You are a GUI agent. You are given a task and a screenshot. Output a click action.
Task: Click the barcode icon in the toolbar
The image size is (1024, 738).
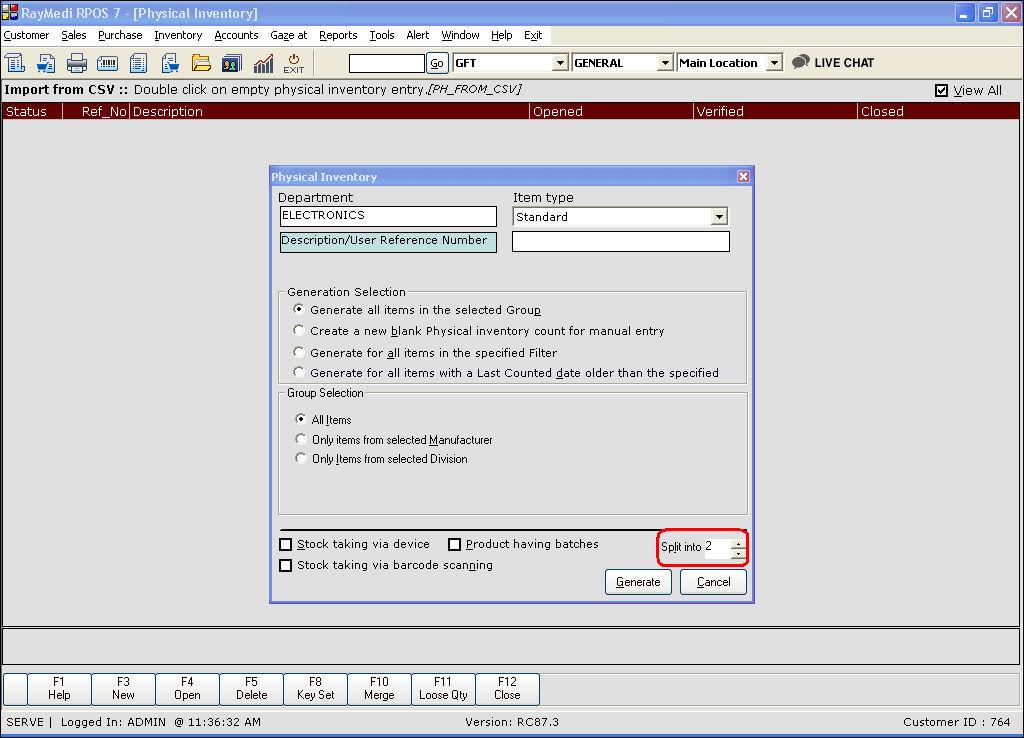107,63
